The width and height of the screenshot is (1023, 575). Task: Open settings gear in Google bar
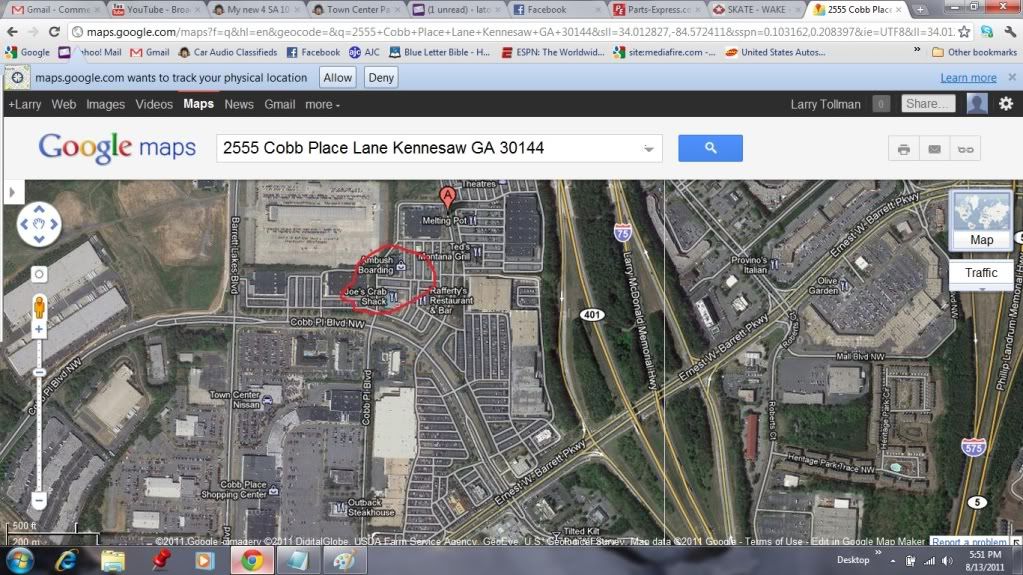[1006, 104]
